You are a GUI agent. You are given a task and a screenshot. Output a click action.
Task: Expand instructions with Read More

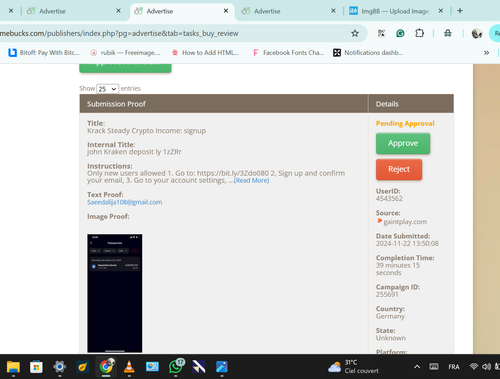click(251, 180)
